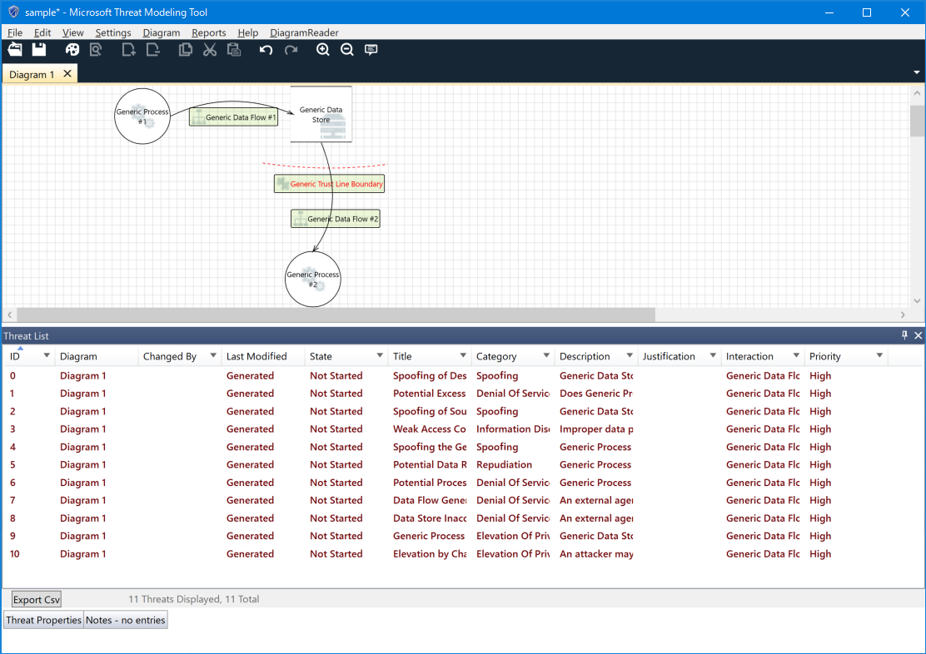Click the Save floppy disk icon
The image size is (926, 654).
point(39,50)
